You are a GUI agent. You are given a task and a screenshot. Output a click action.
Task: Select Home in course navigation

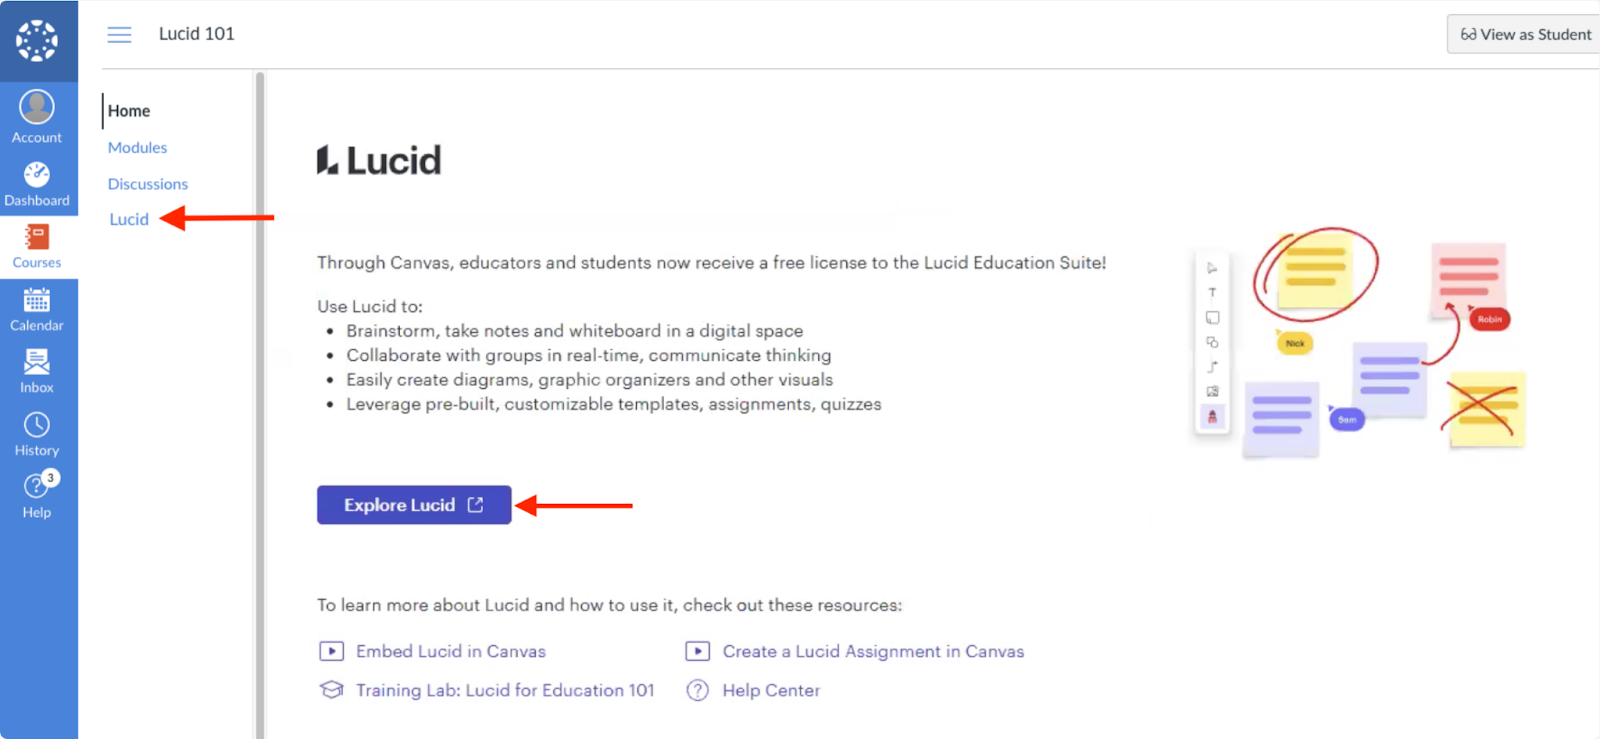tap(129, 111)
